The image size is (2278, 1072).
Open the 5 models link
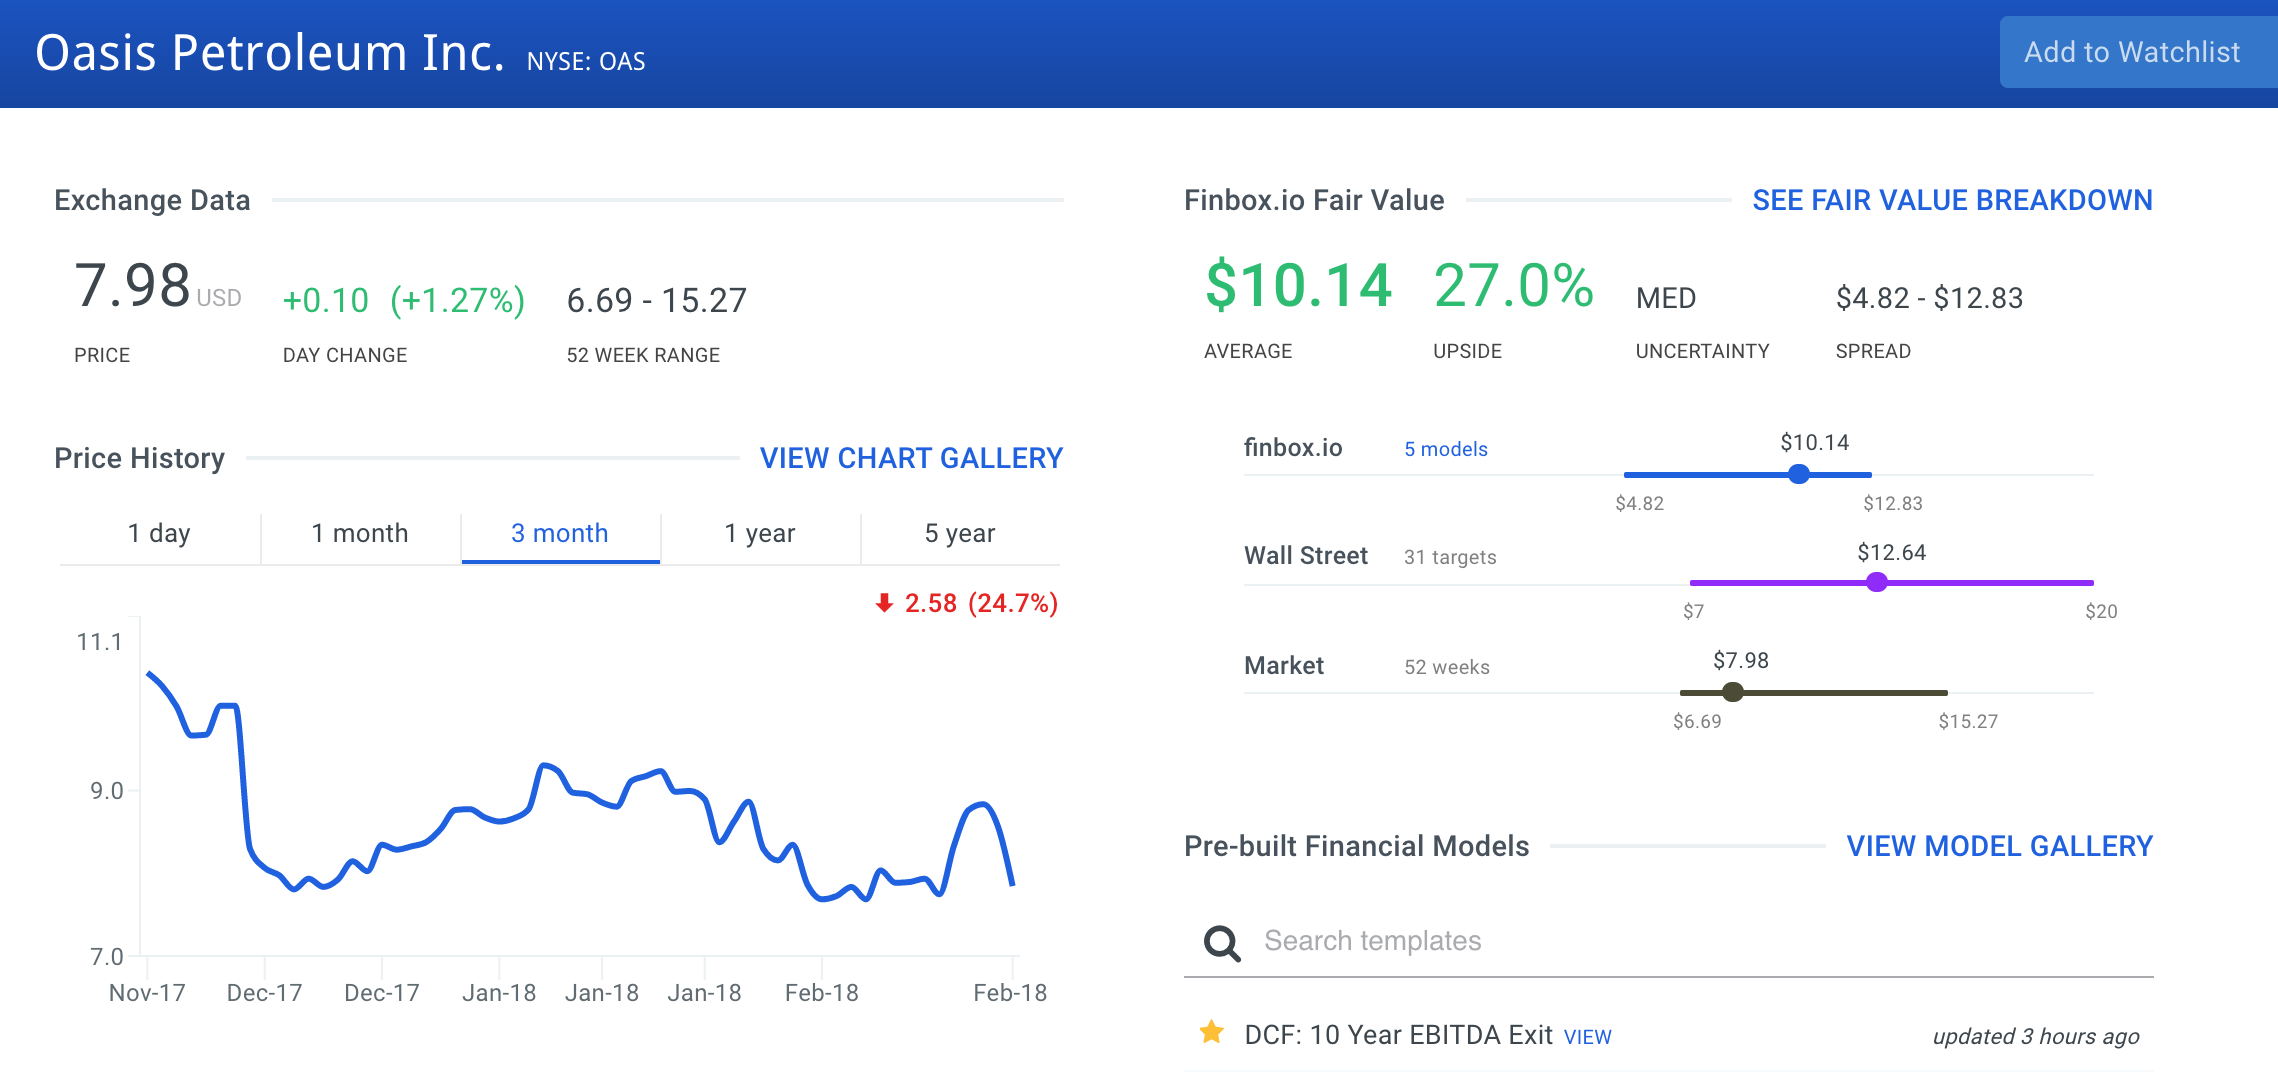(1446, 449)
